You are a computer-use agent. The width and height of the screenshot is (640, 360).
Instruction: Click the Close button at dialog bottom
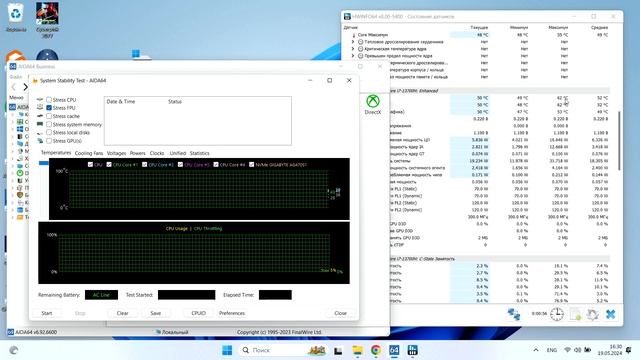(x=340, y=313)
